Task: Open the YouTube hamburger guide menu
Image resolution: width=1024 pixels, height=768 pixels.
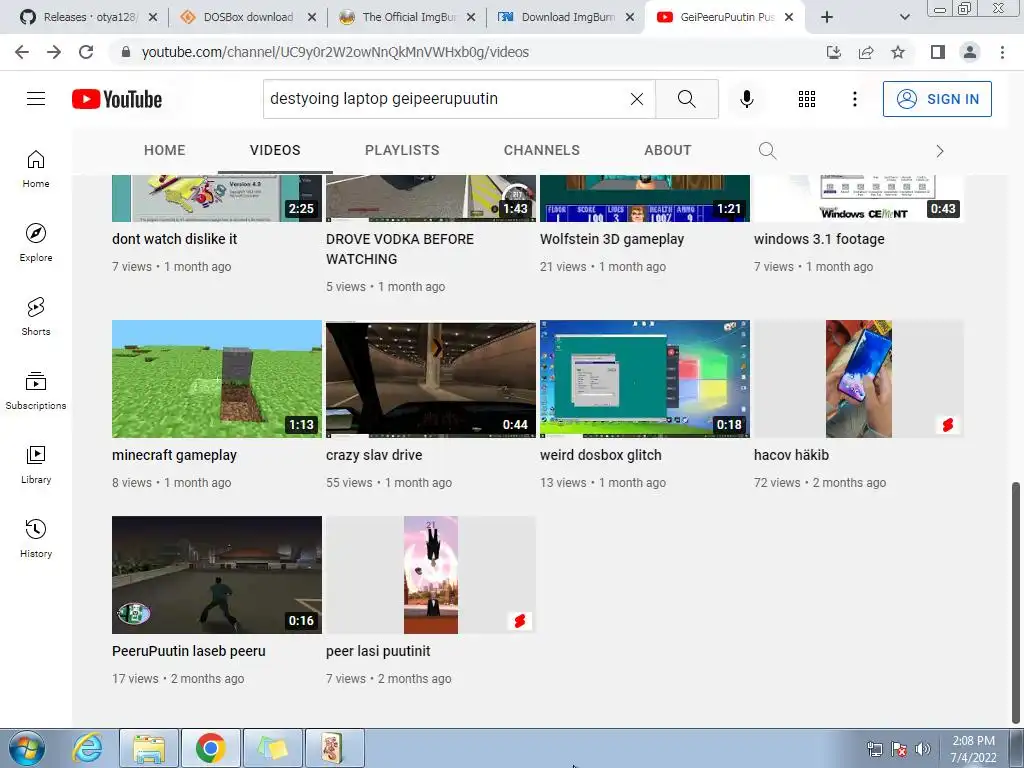Action: click(36, 99)
